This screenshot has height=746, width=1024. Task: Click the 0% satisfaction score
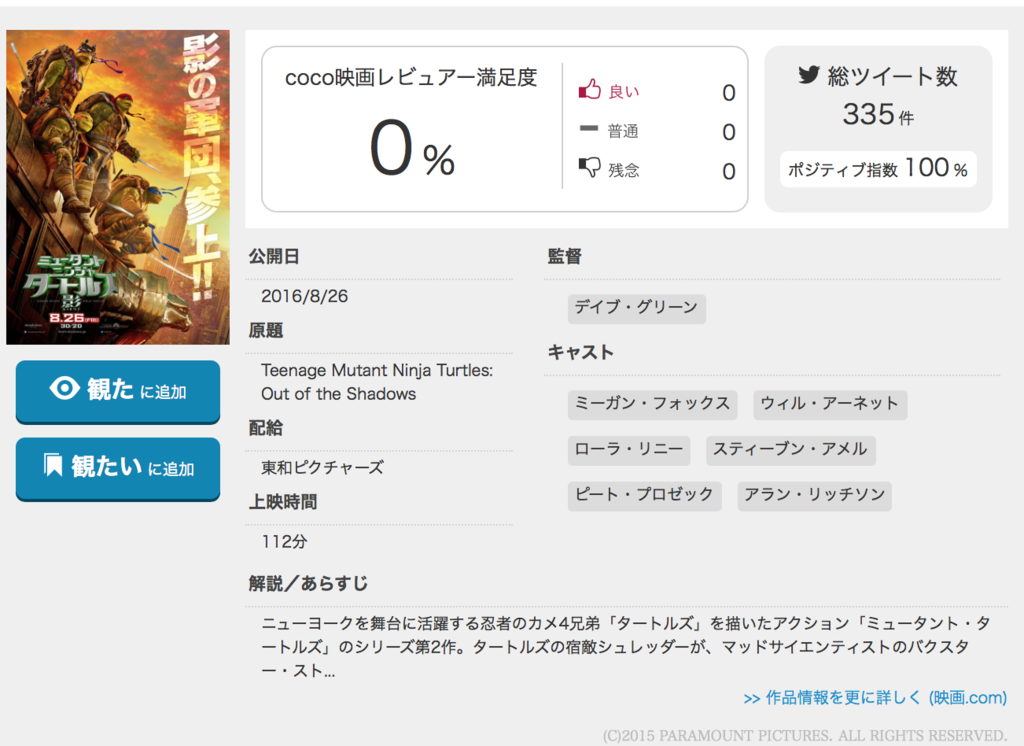pos(412,149)
